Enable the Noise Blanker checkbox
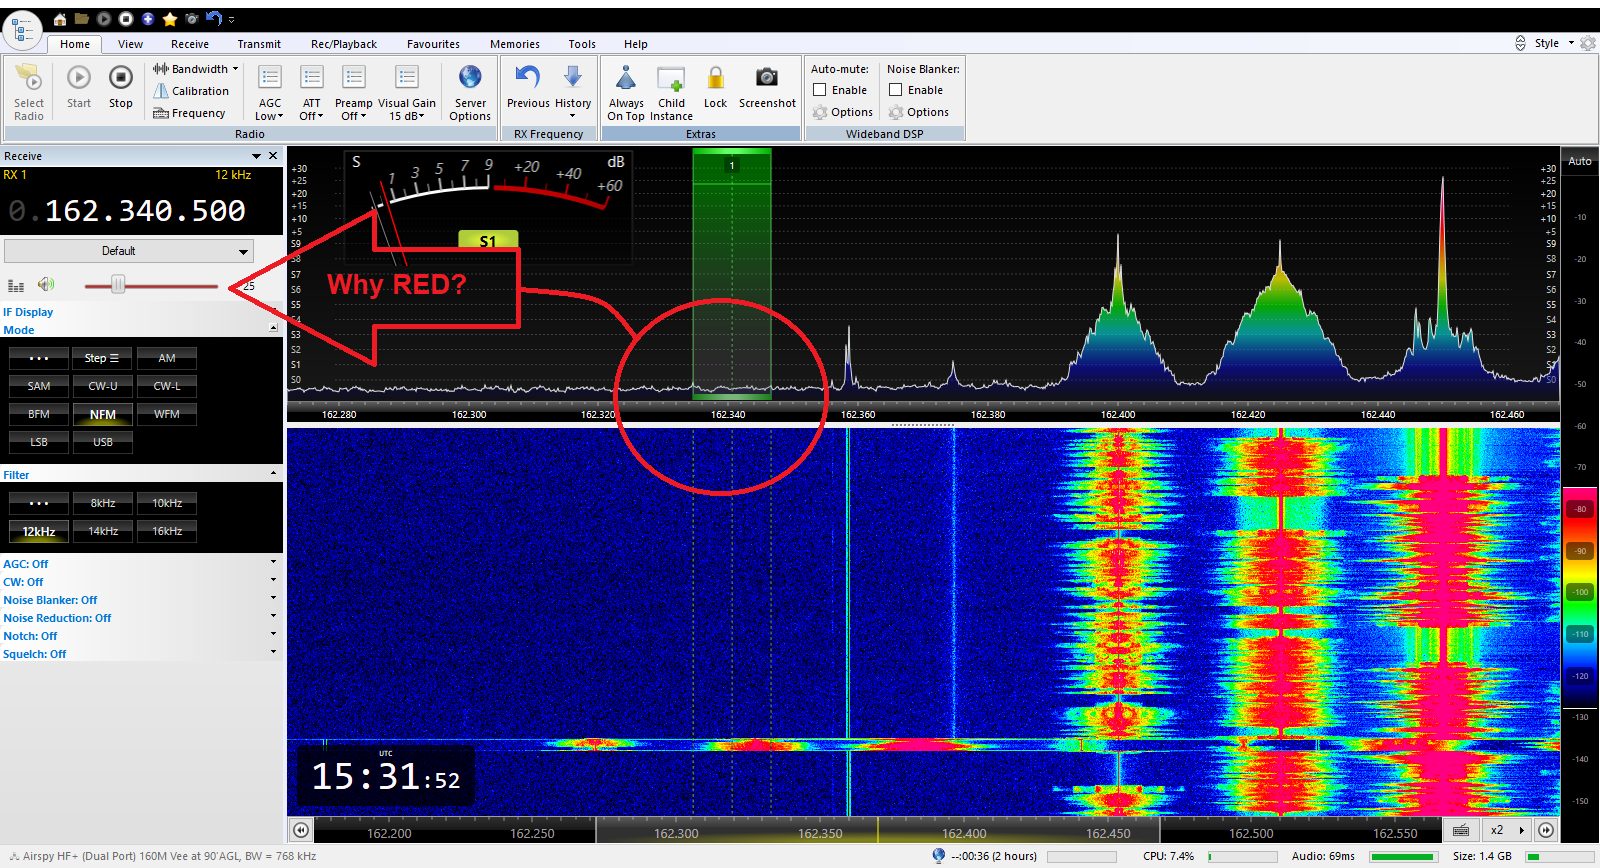This screenshot has width=1600, height=868. click(x=896, y=90)
